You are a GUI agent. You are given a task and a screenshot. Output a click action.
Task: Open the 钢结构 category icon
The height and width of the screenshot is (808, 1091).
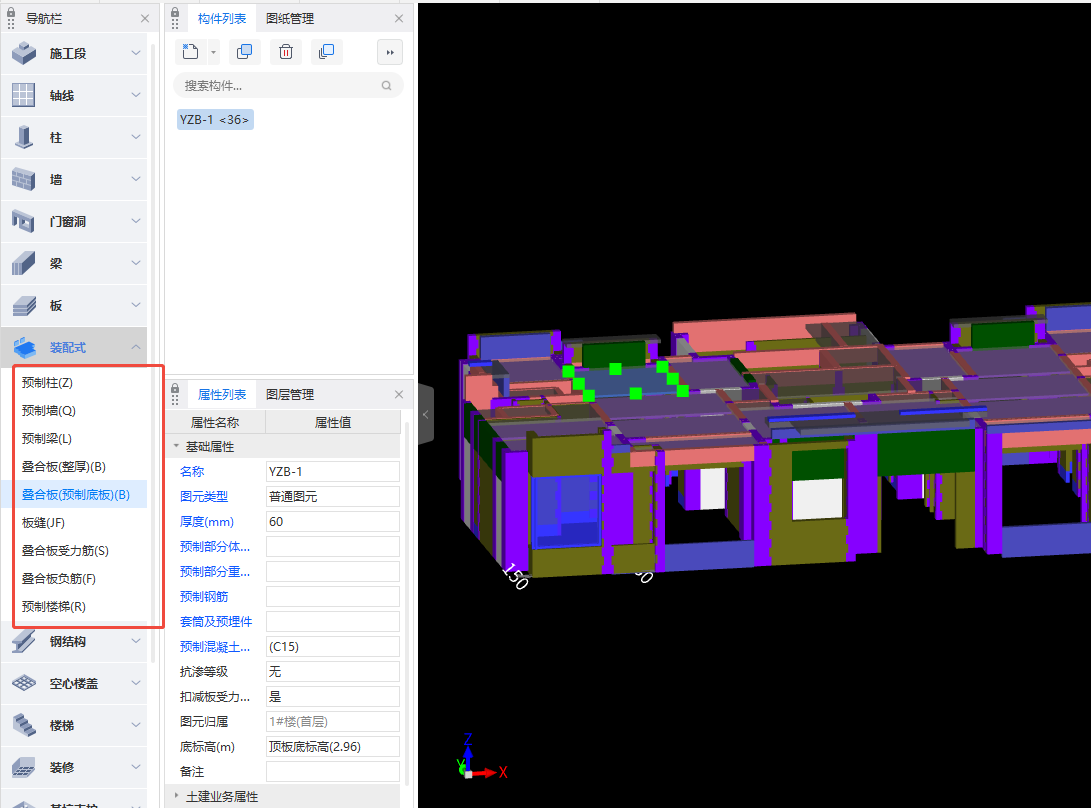[24, 642]
